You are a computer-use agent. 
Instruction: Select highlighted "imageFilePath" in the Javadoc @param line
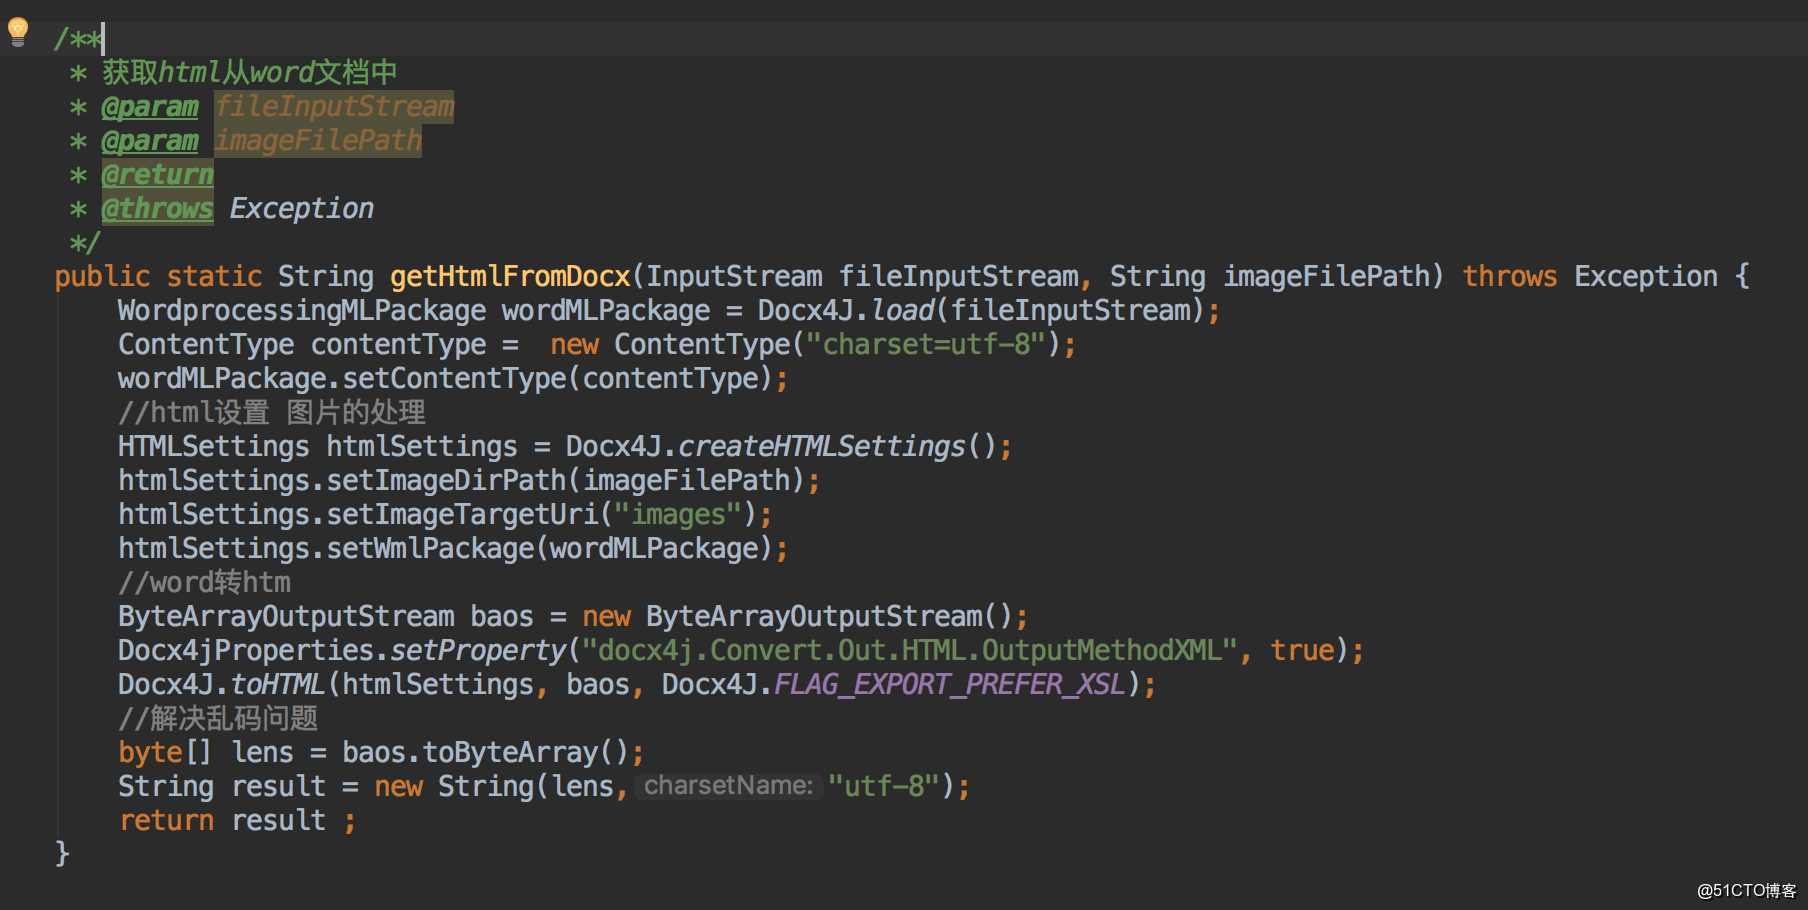point(318,140)
